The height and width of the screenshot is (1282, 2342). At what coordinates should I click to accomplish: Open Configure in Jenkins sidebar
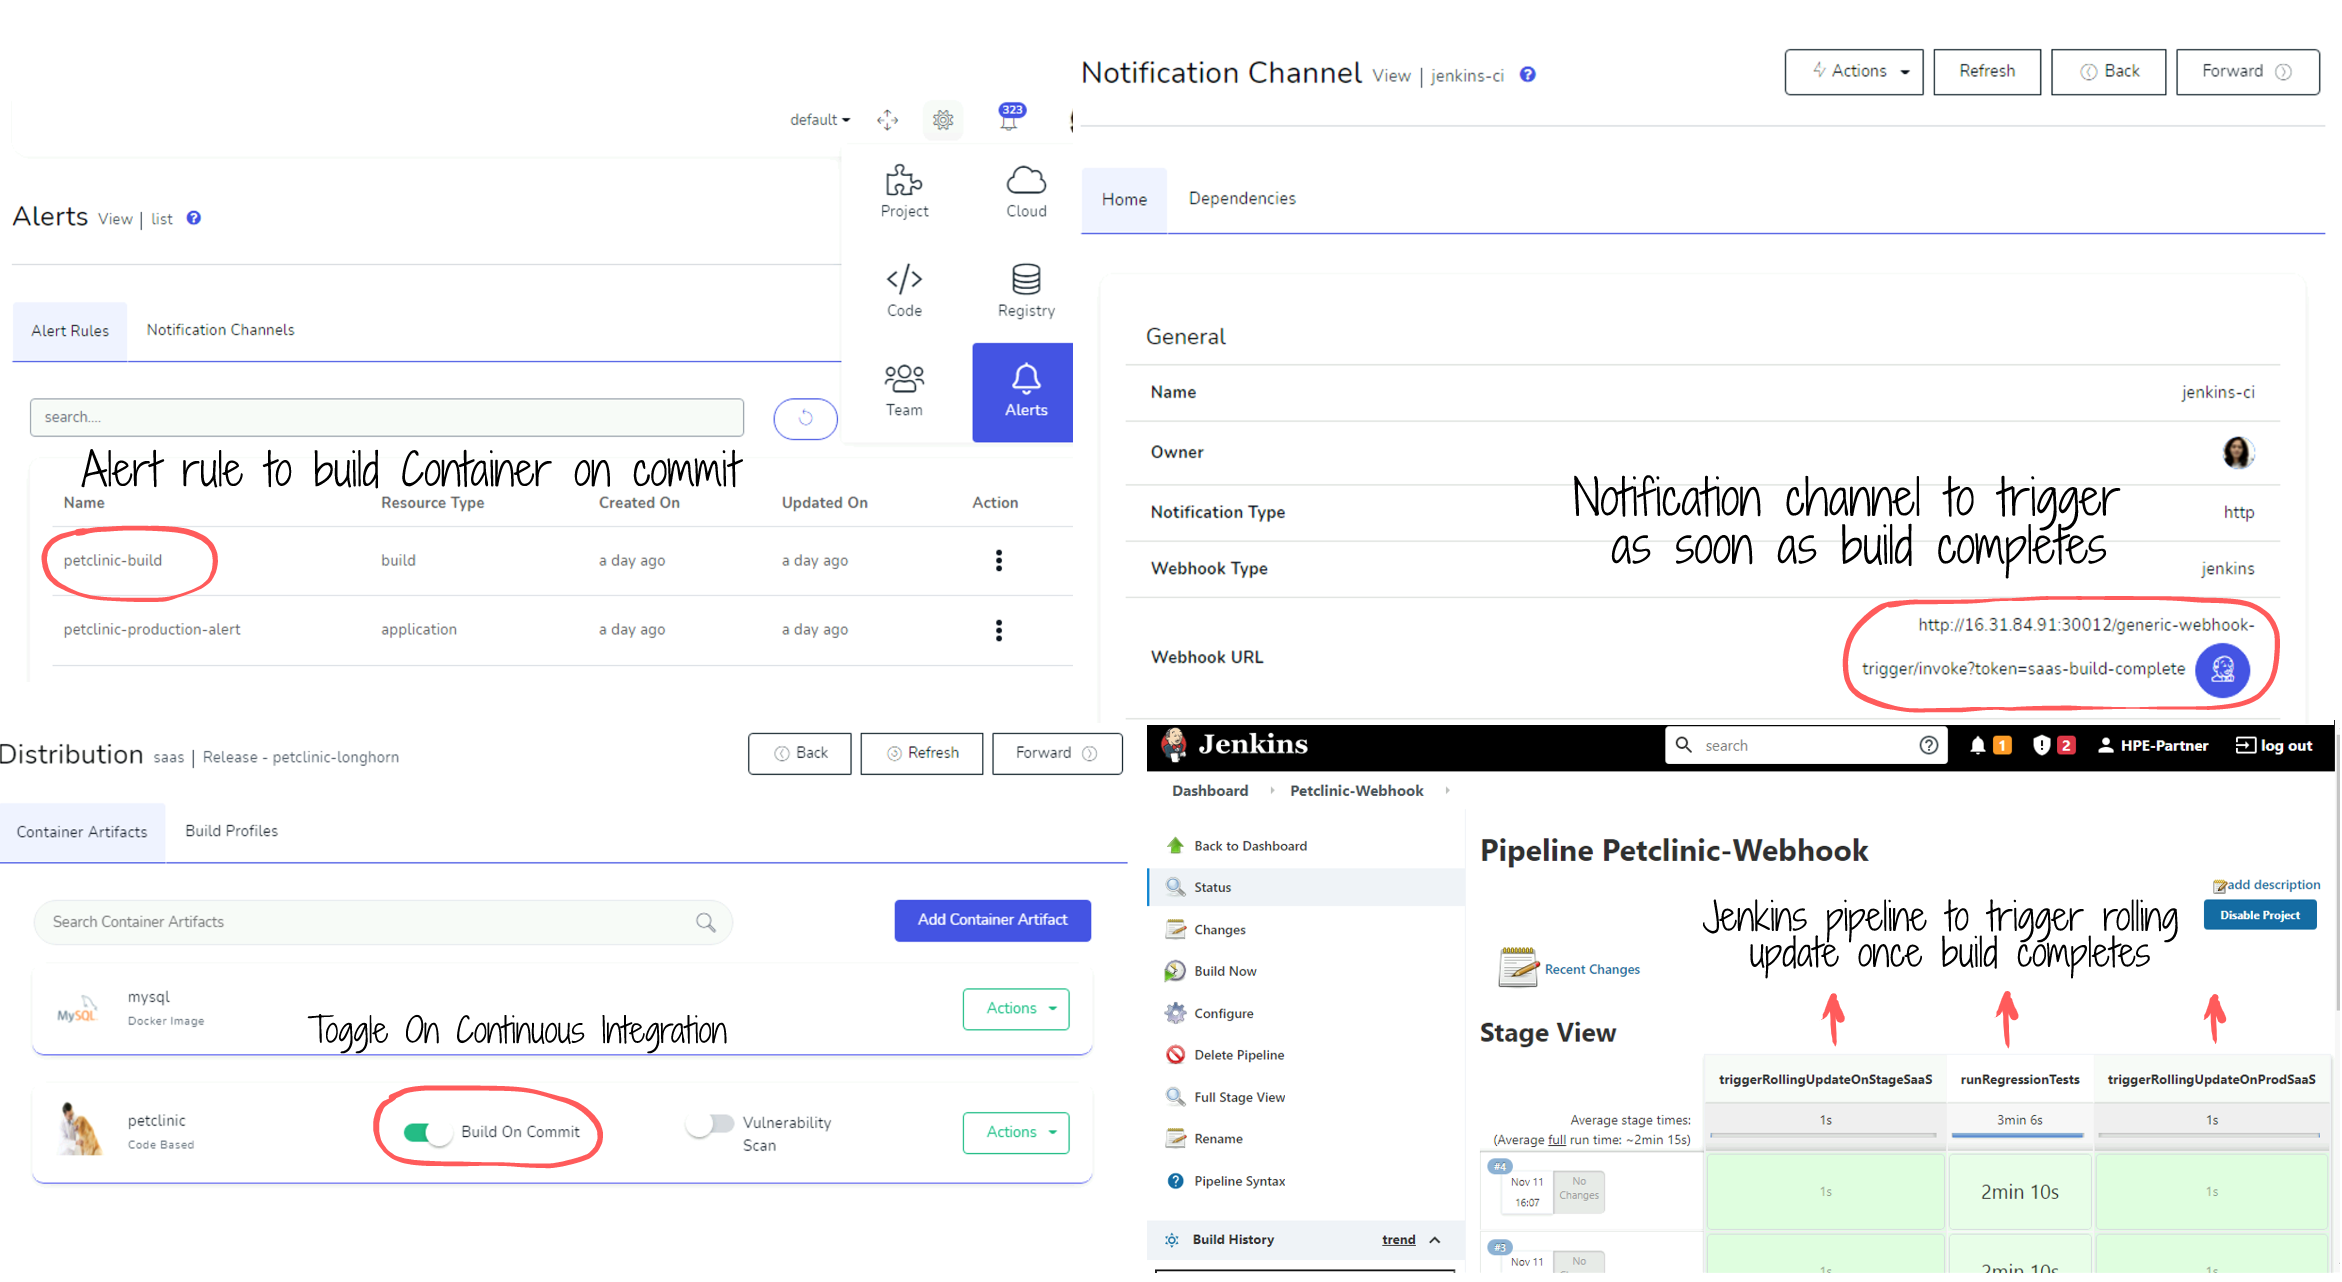[1222, 1013]
